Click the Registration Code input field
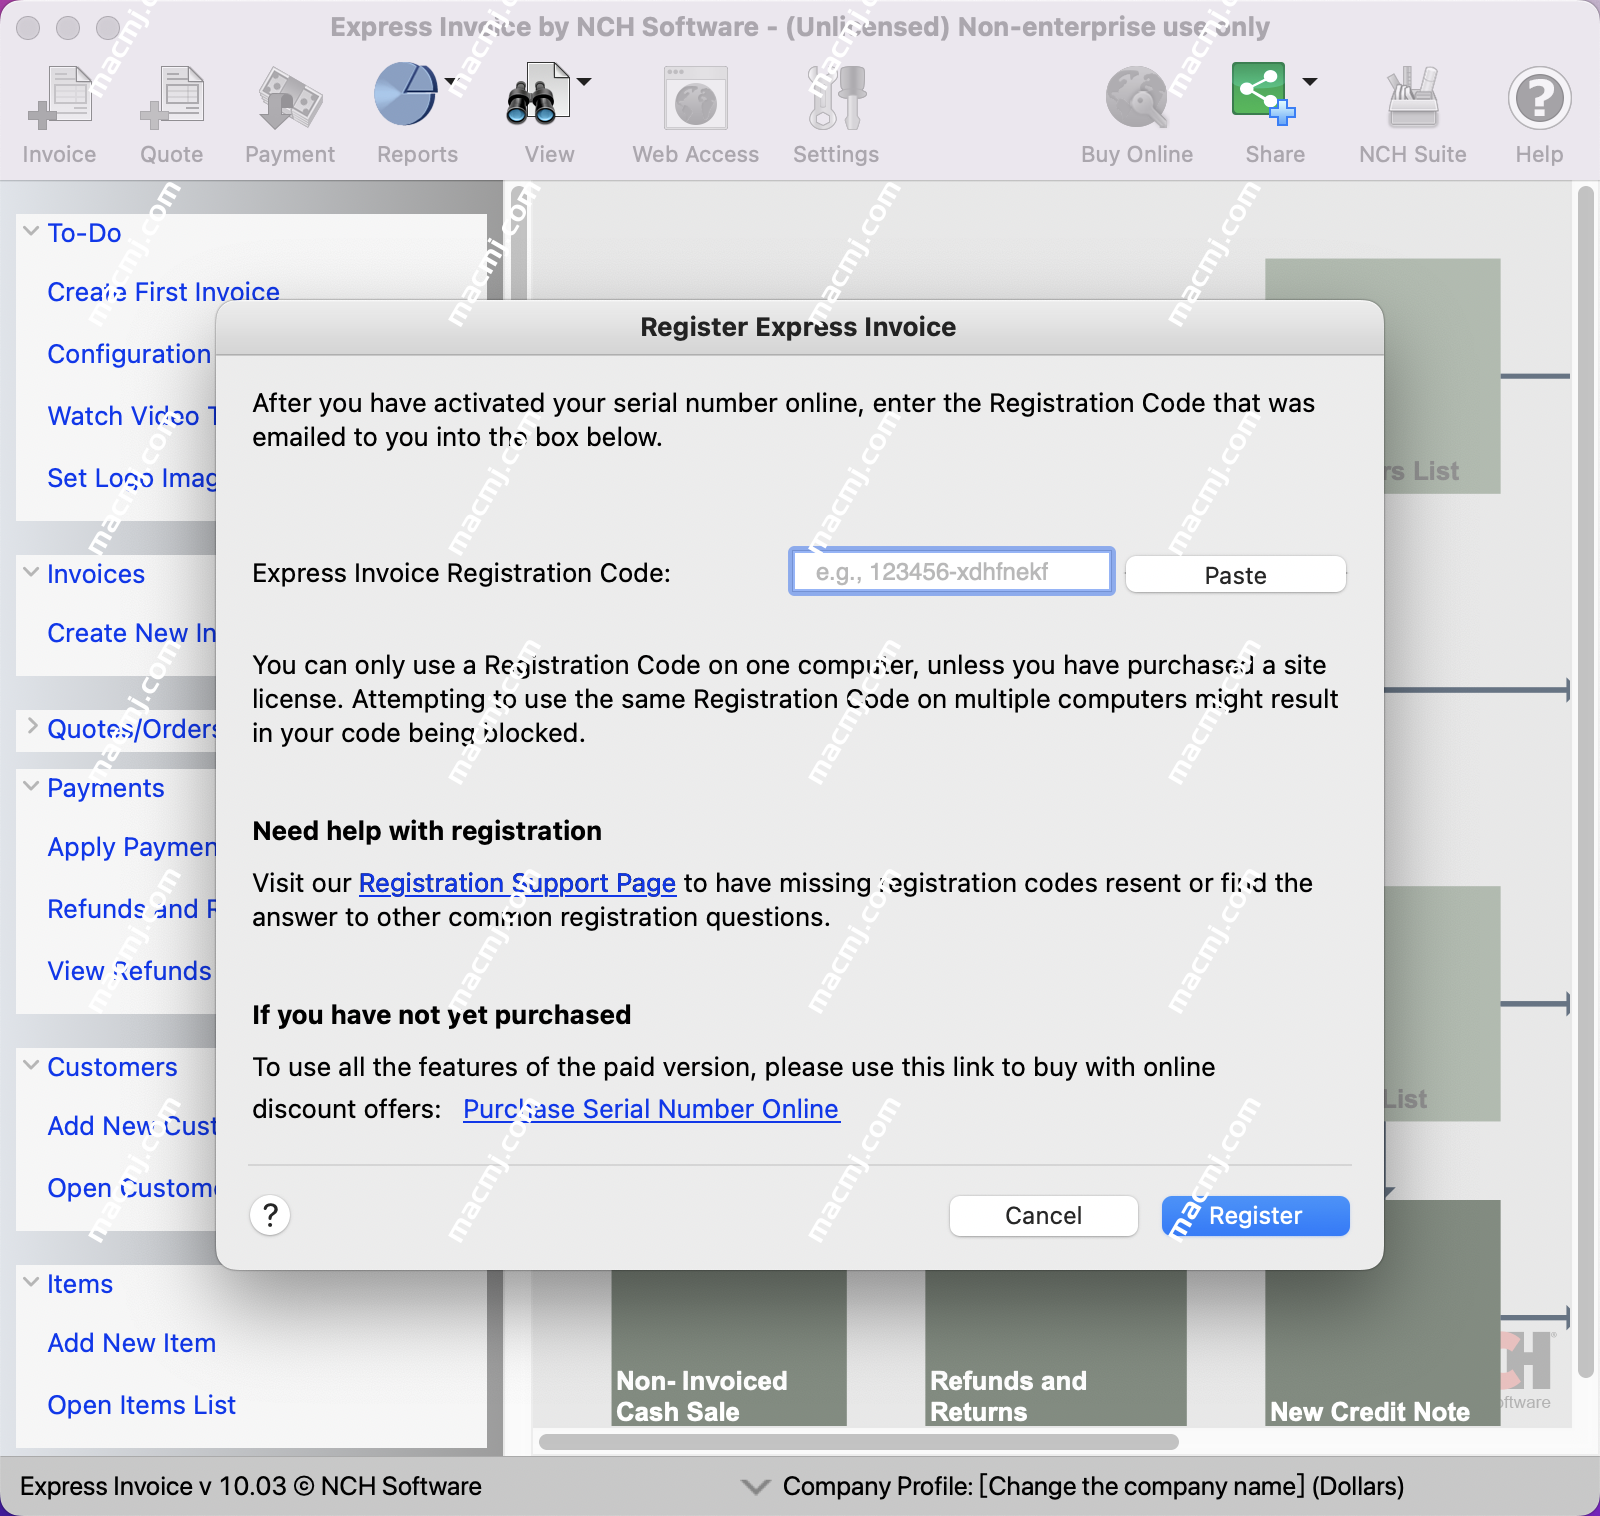Screen dimensions: 1600x1516 click(951, 572)
